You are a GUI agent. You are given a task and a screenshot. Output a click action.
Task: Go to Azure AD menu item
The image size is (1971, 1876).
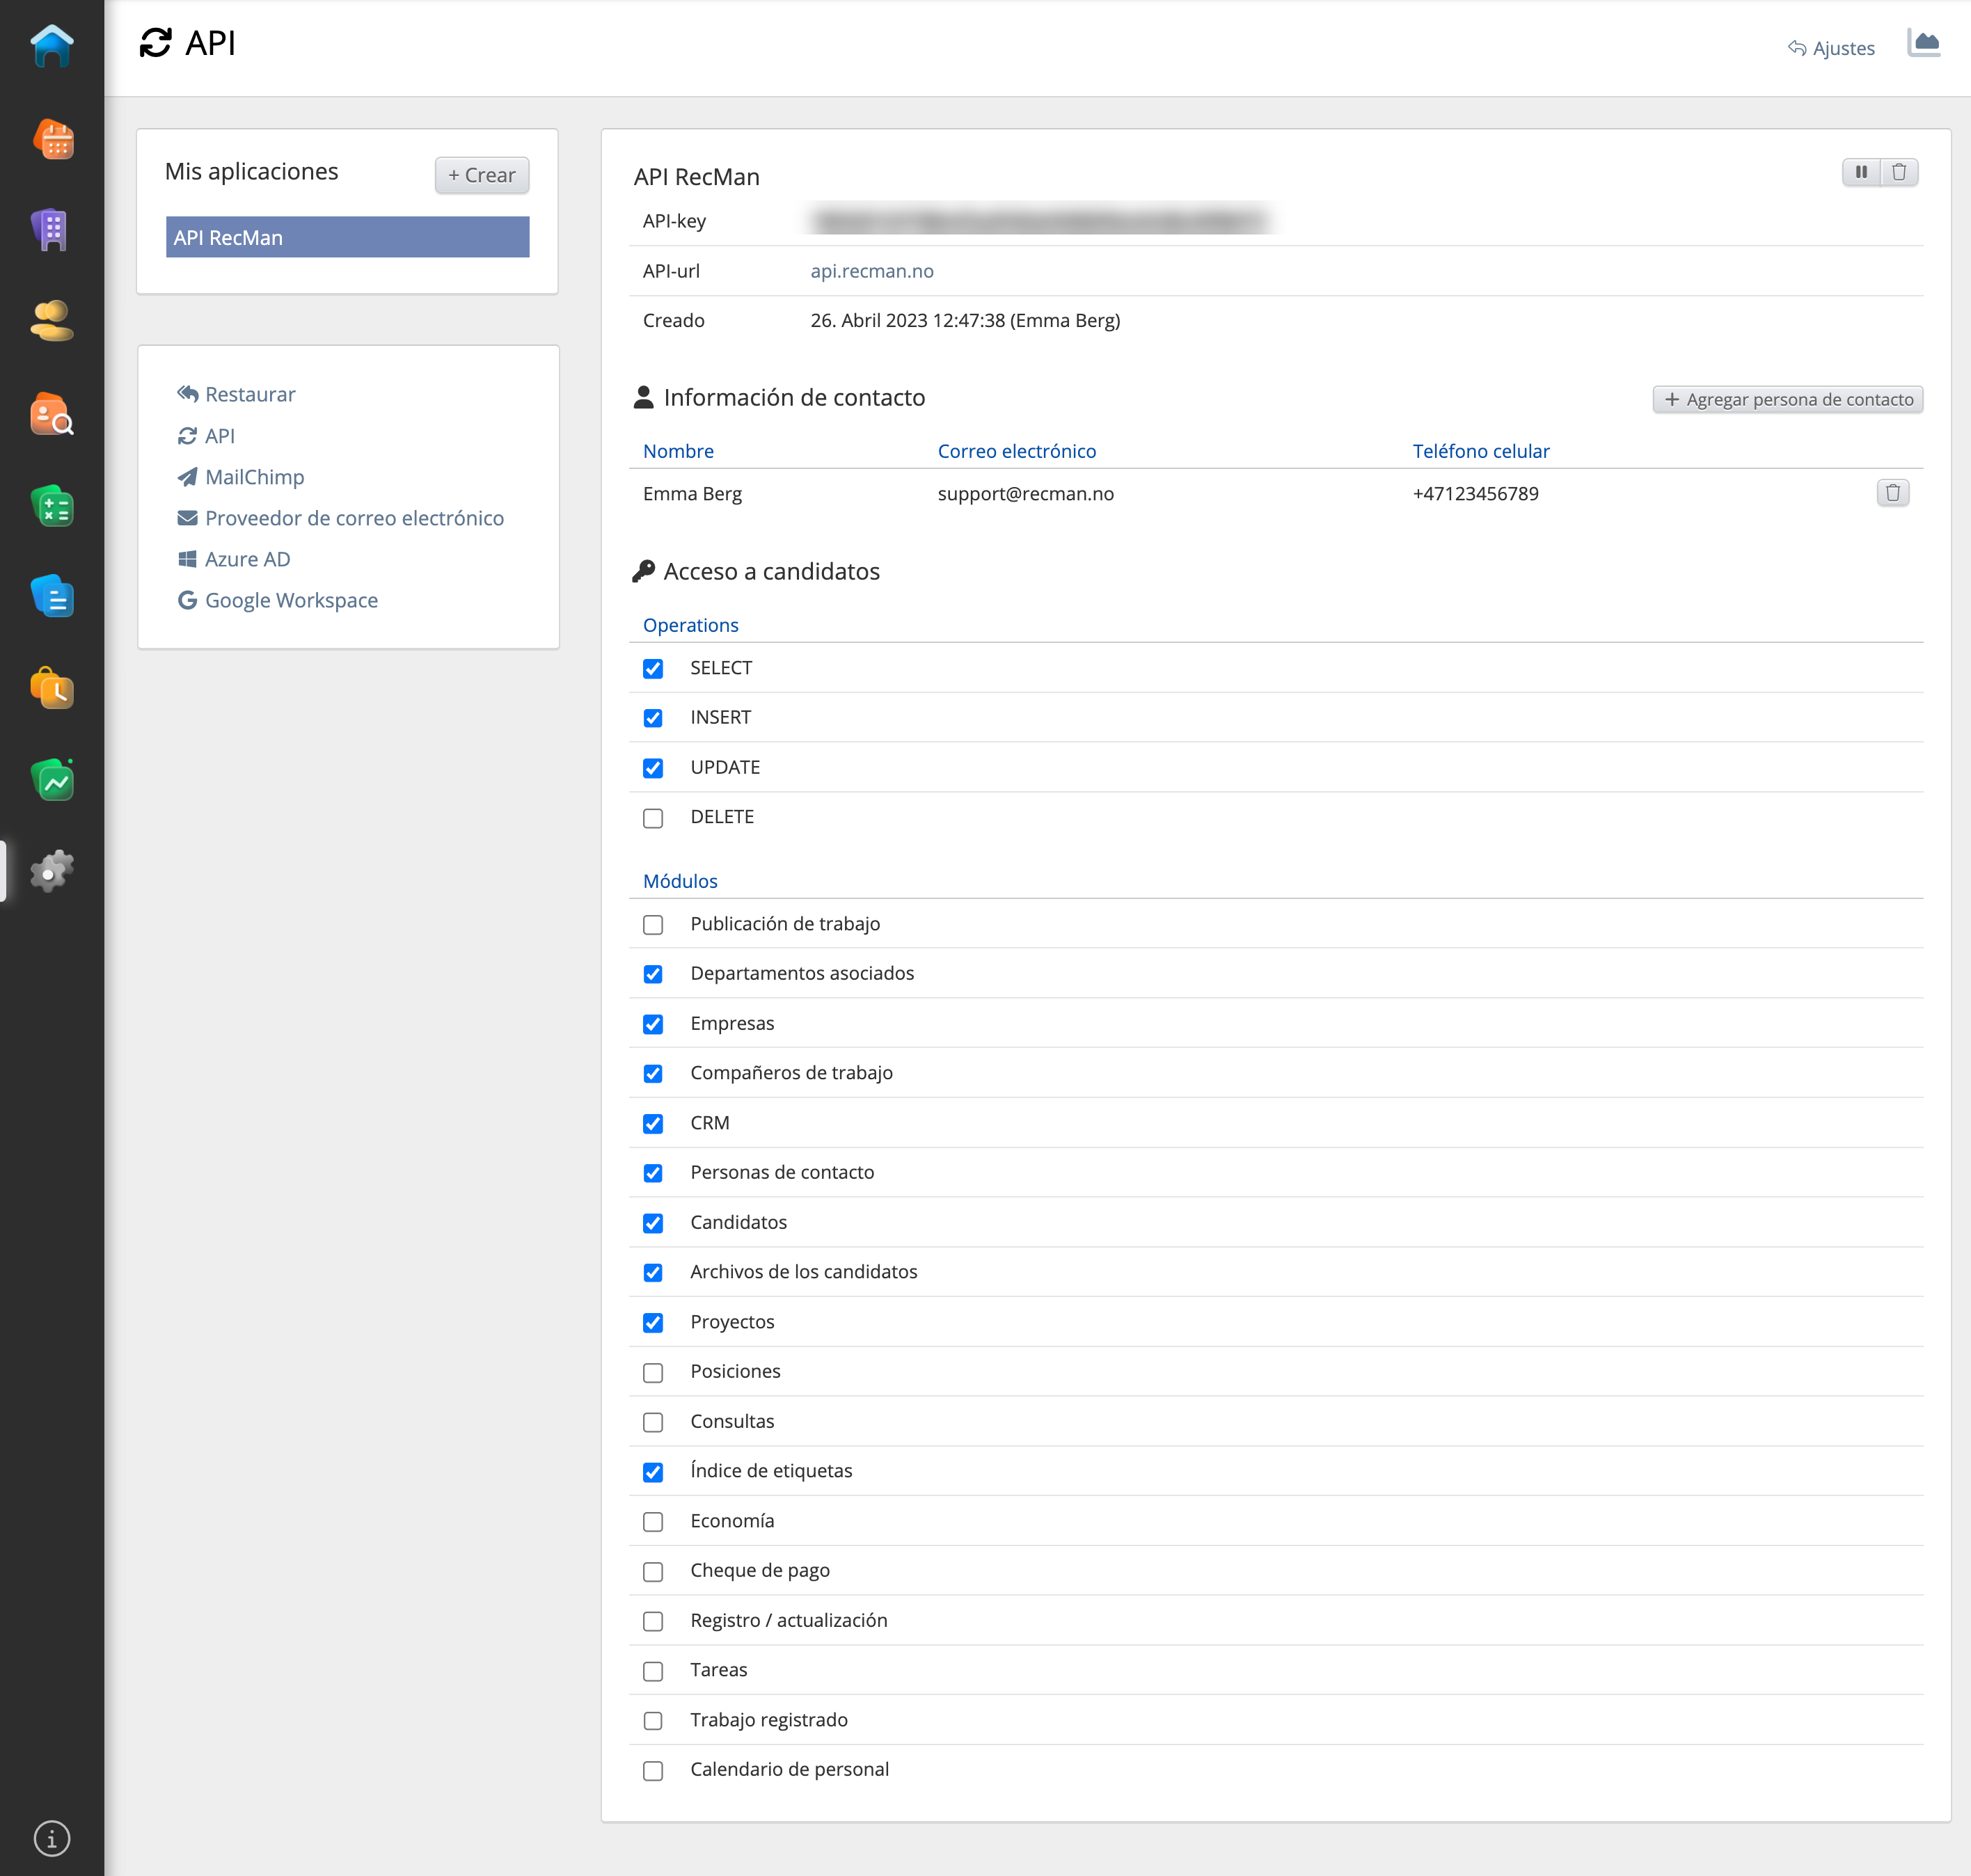click(x=247, y=559)
